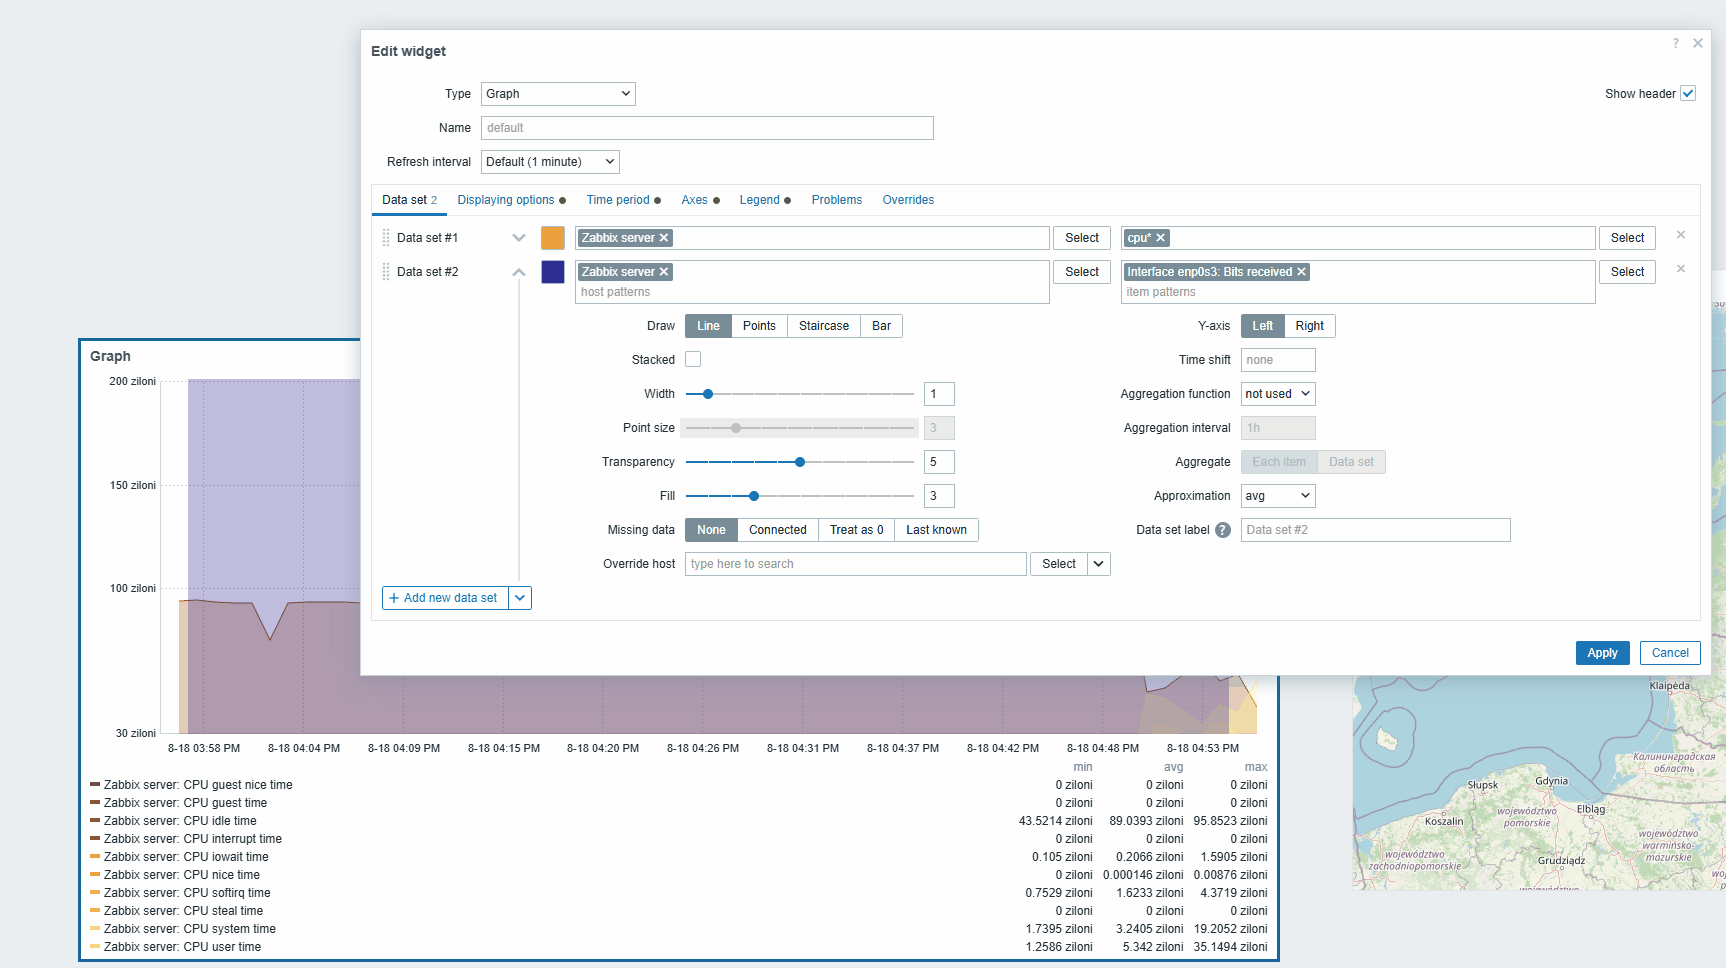
Task: Switch to the Data set tab
Action: tap(409, 200)
